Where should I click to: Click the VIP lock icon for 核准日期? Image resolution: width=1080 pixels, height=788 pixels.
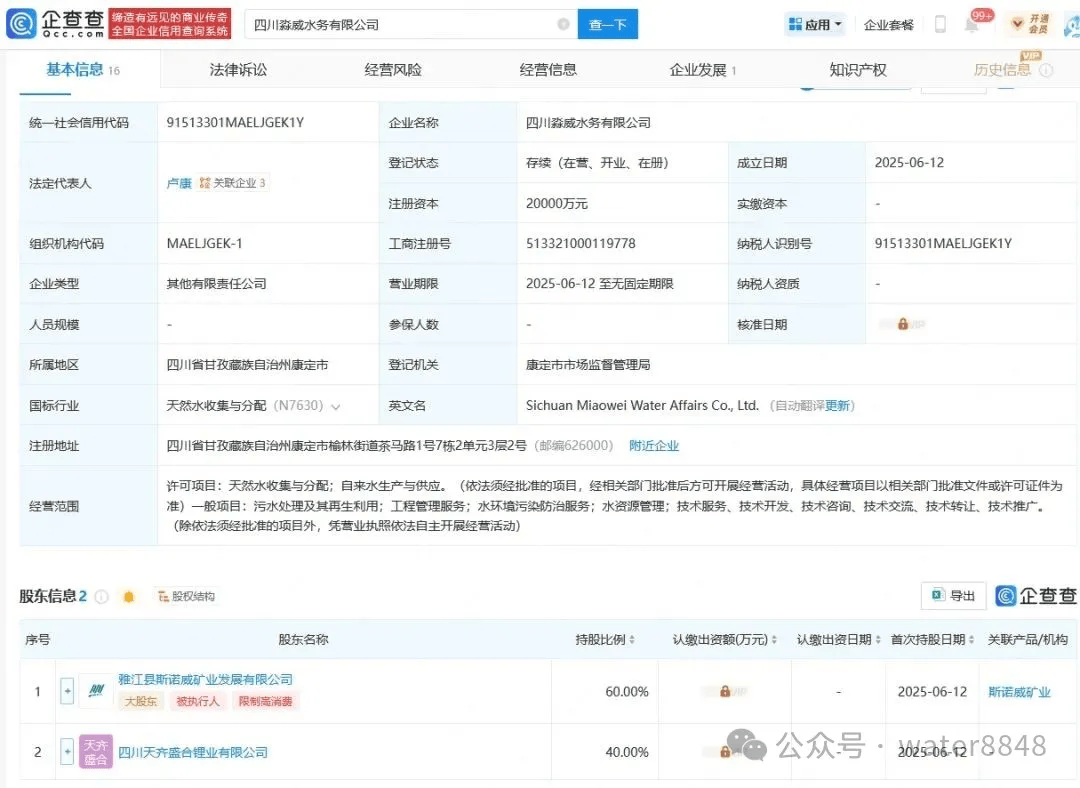(902, 324)
